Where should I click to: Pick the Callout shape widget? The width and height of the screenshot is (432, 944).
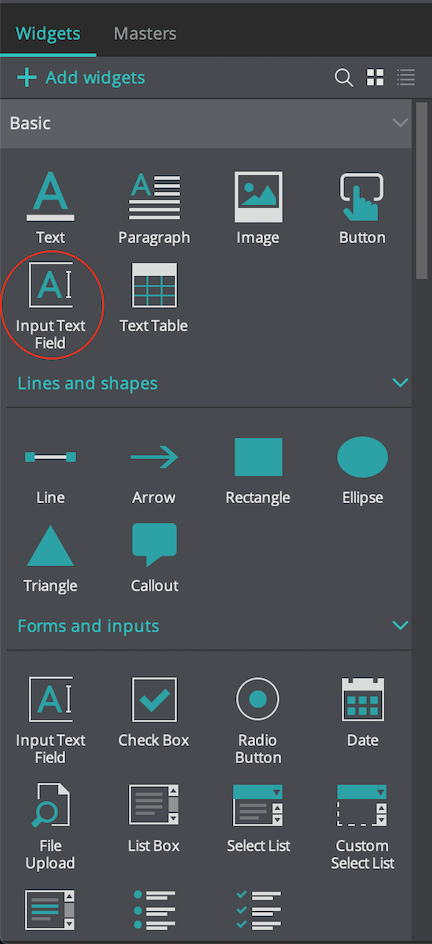click(x=155, y=544)
